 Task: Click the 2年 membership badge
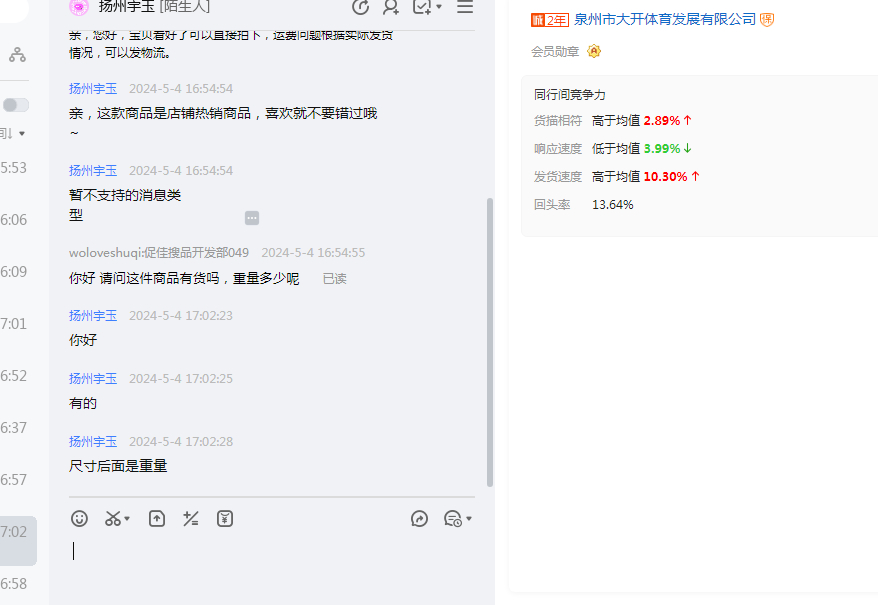(x=549, y=20)
